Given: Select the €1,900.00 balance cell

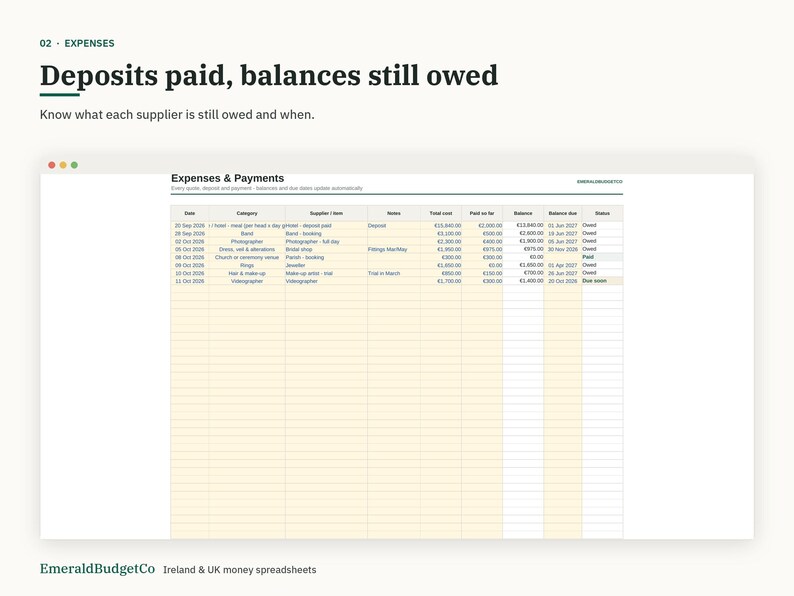Looking at the screenshot, I should (523, 242).
